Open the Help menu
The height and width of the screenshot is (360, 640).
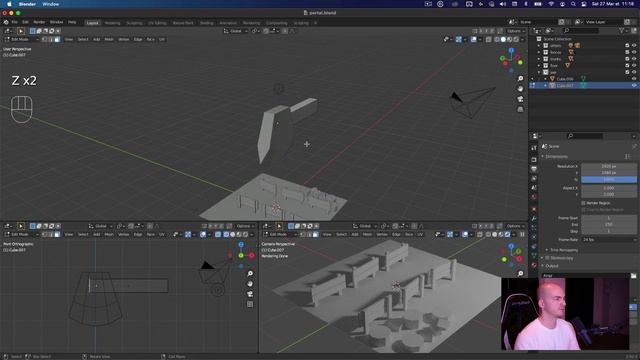click(x=72, y=22)
